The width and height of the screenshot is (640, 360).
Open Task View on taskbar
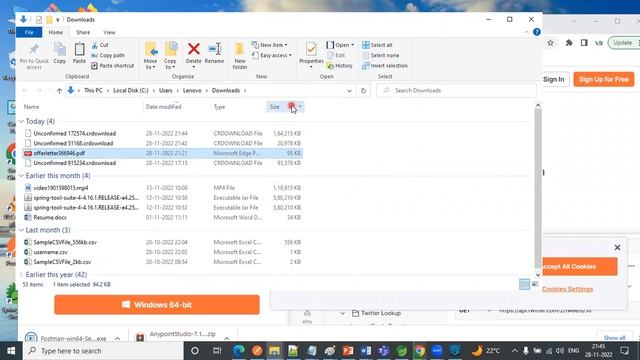[217, 351]
